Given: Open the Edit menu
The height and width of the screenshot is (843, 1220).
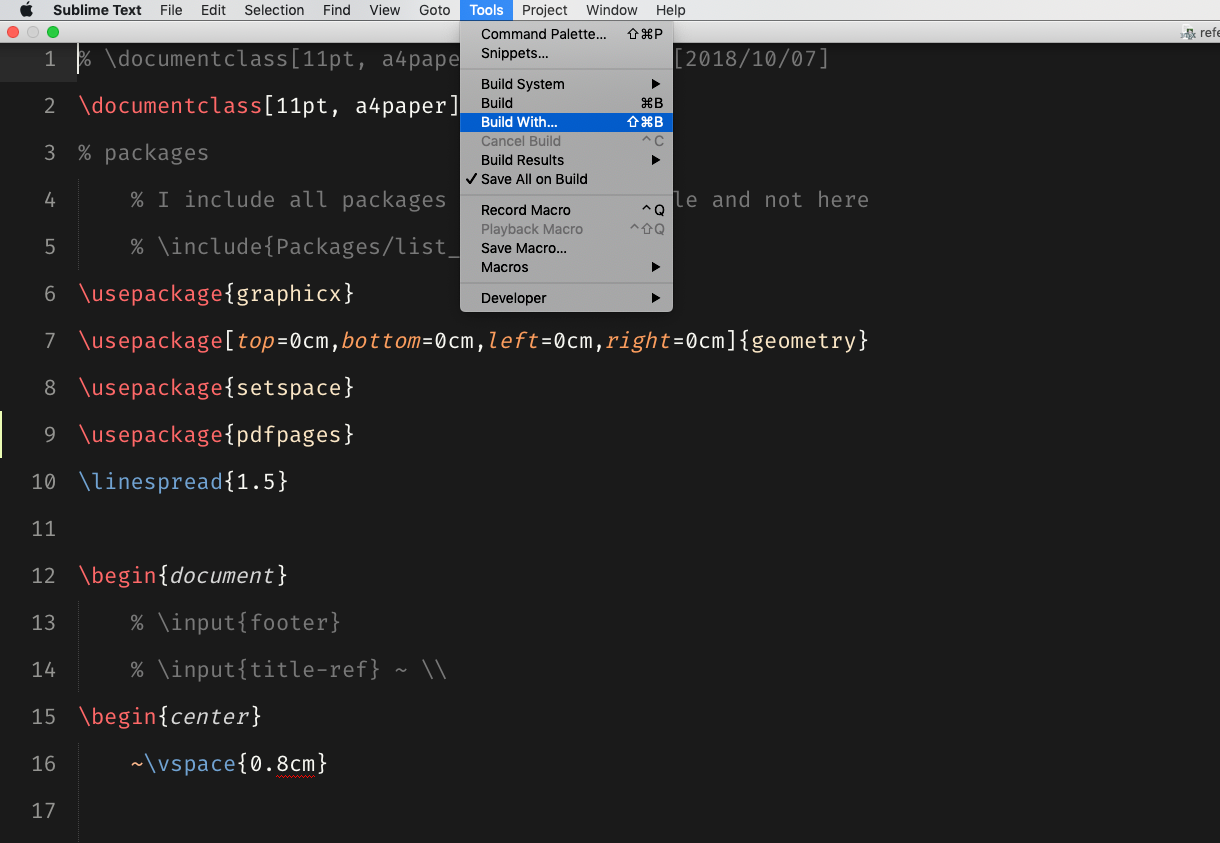Looking at the screenshot, I should click(x=213, y=10).
